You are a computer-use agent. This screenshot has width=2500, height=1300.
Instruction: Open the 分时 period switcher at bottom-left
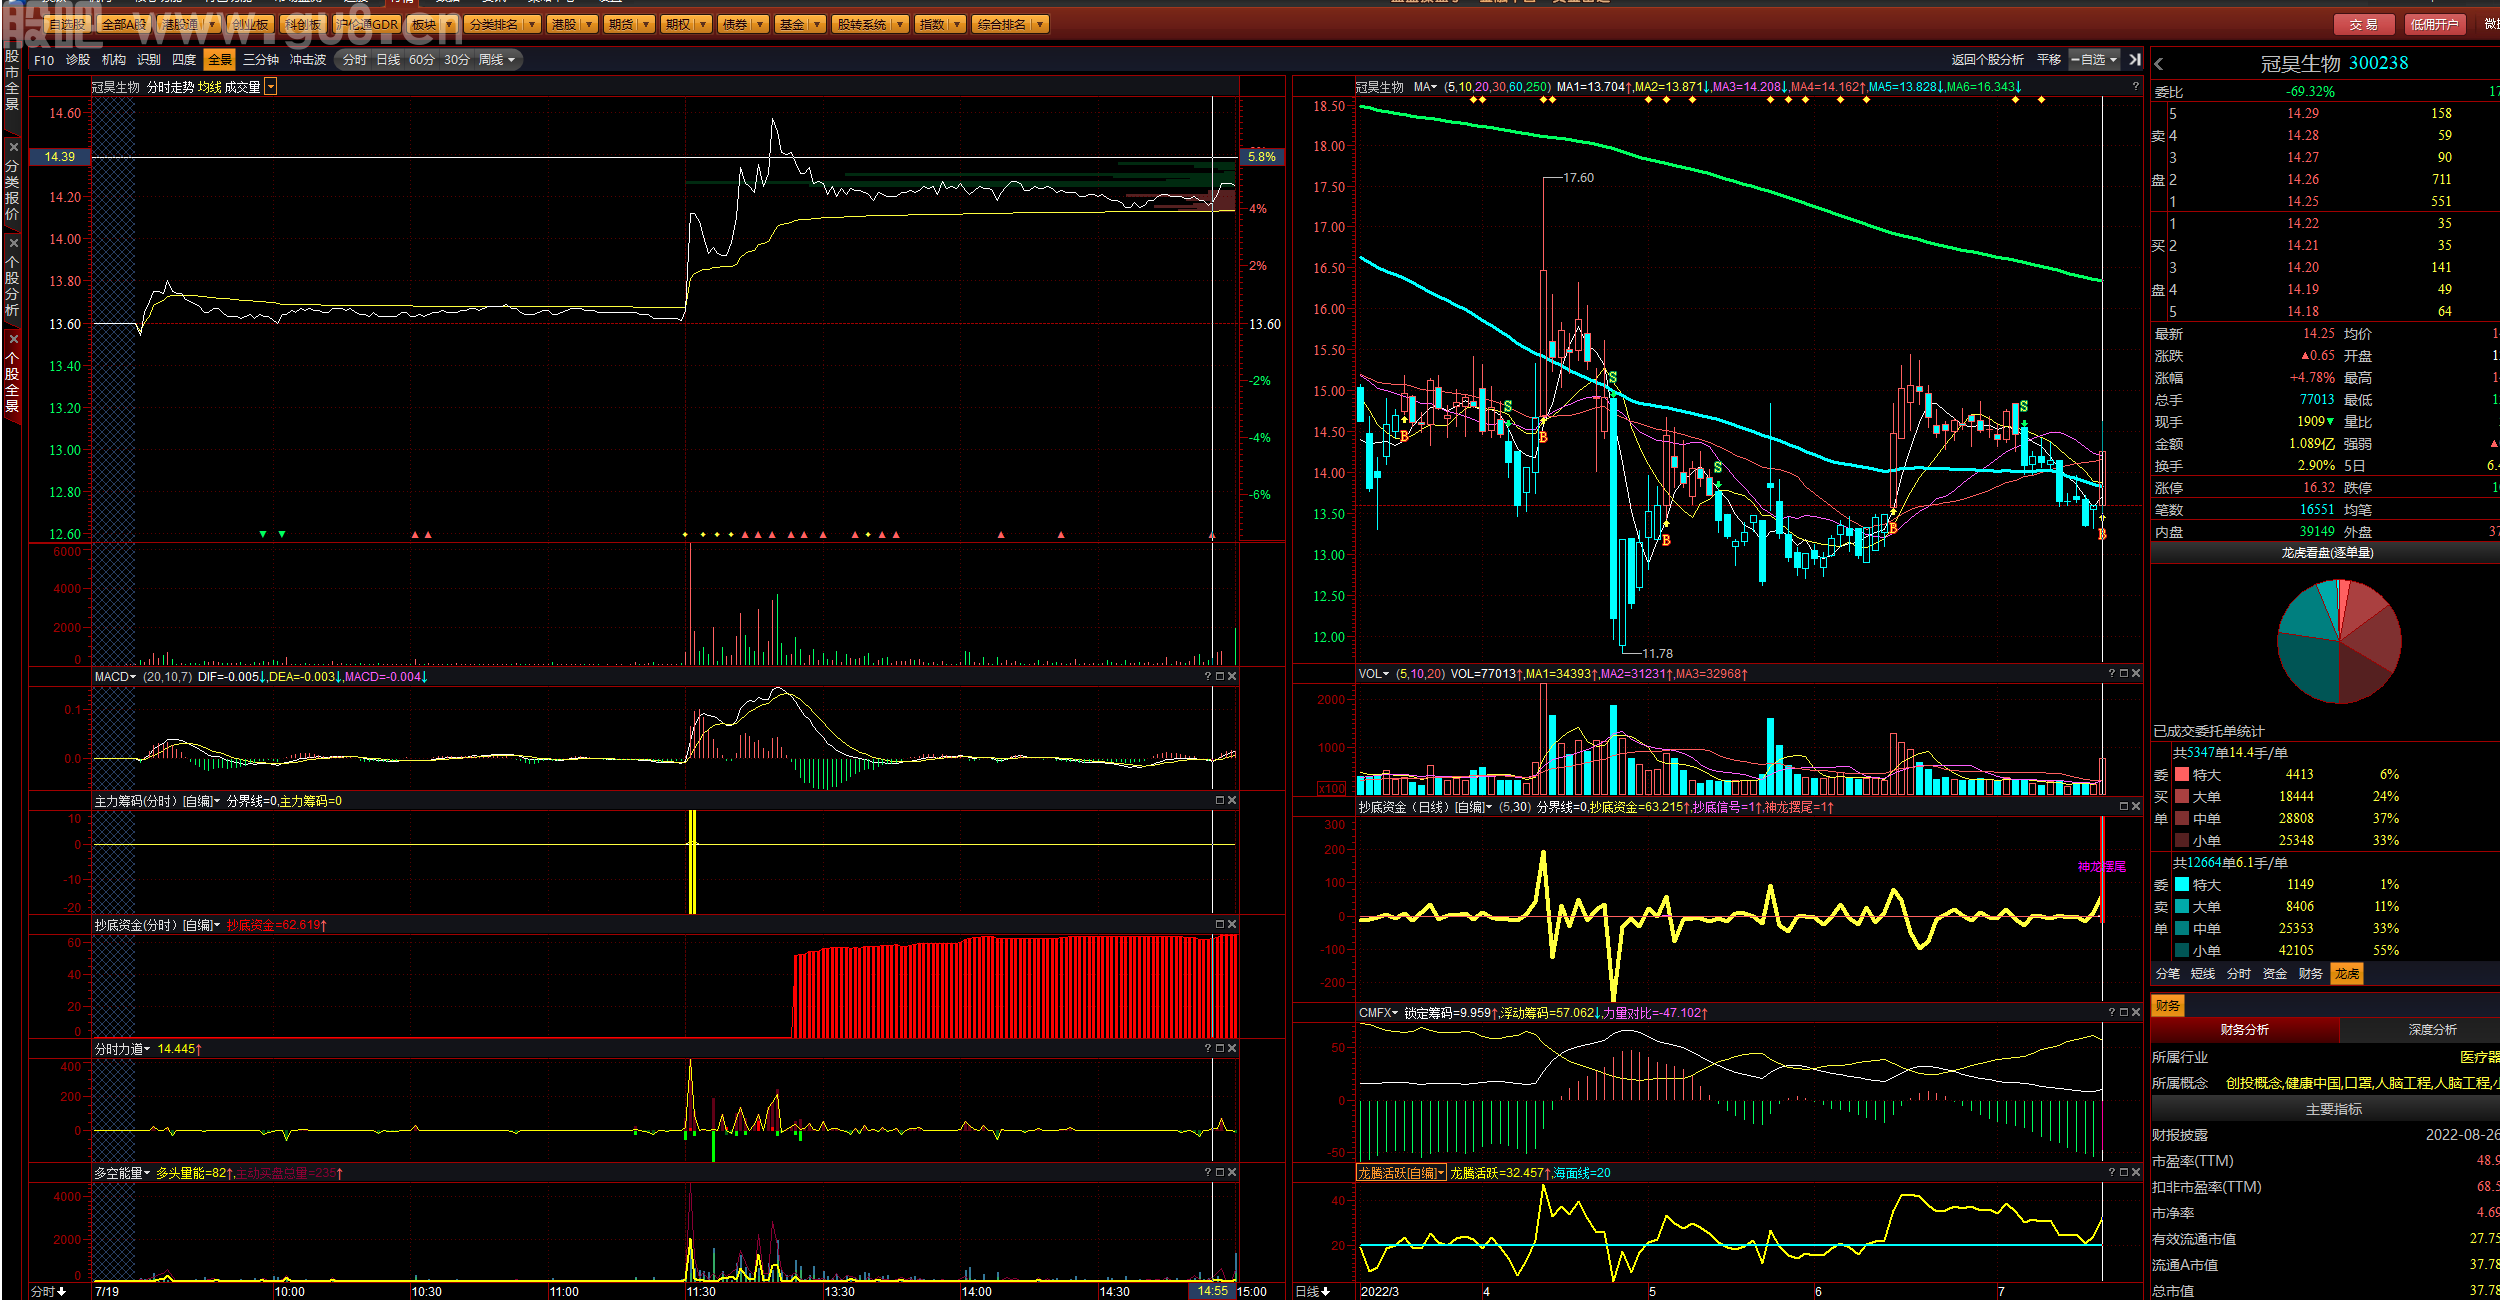tap(48, 1291)
